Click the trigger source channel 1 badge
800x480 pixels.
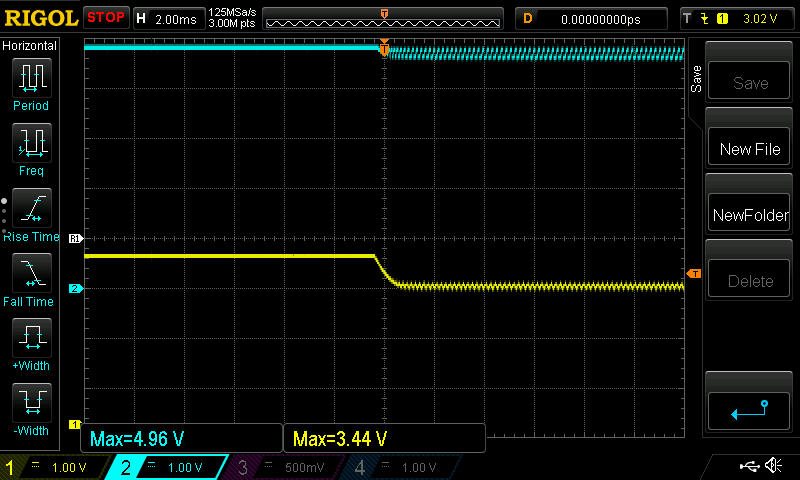click(722, 19)
